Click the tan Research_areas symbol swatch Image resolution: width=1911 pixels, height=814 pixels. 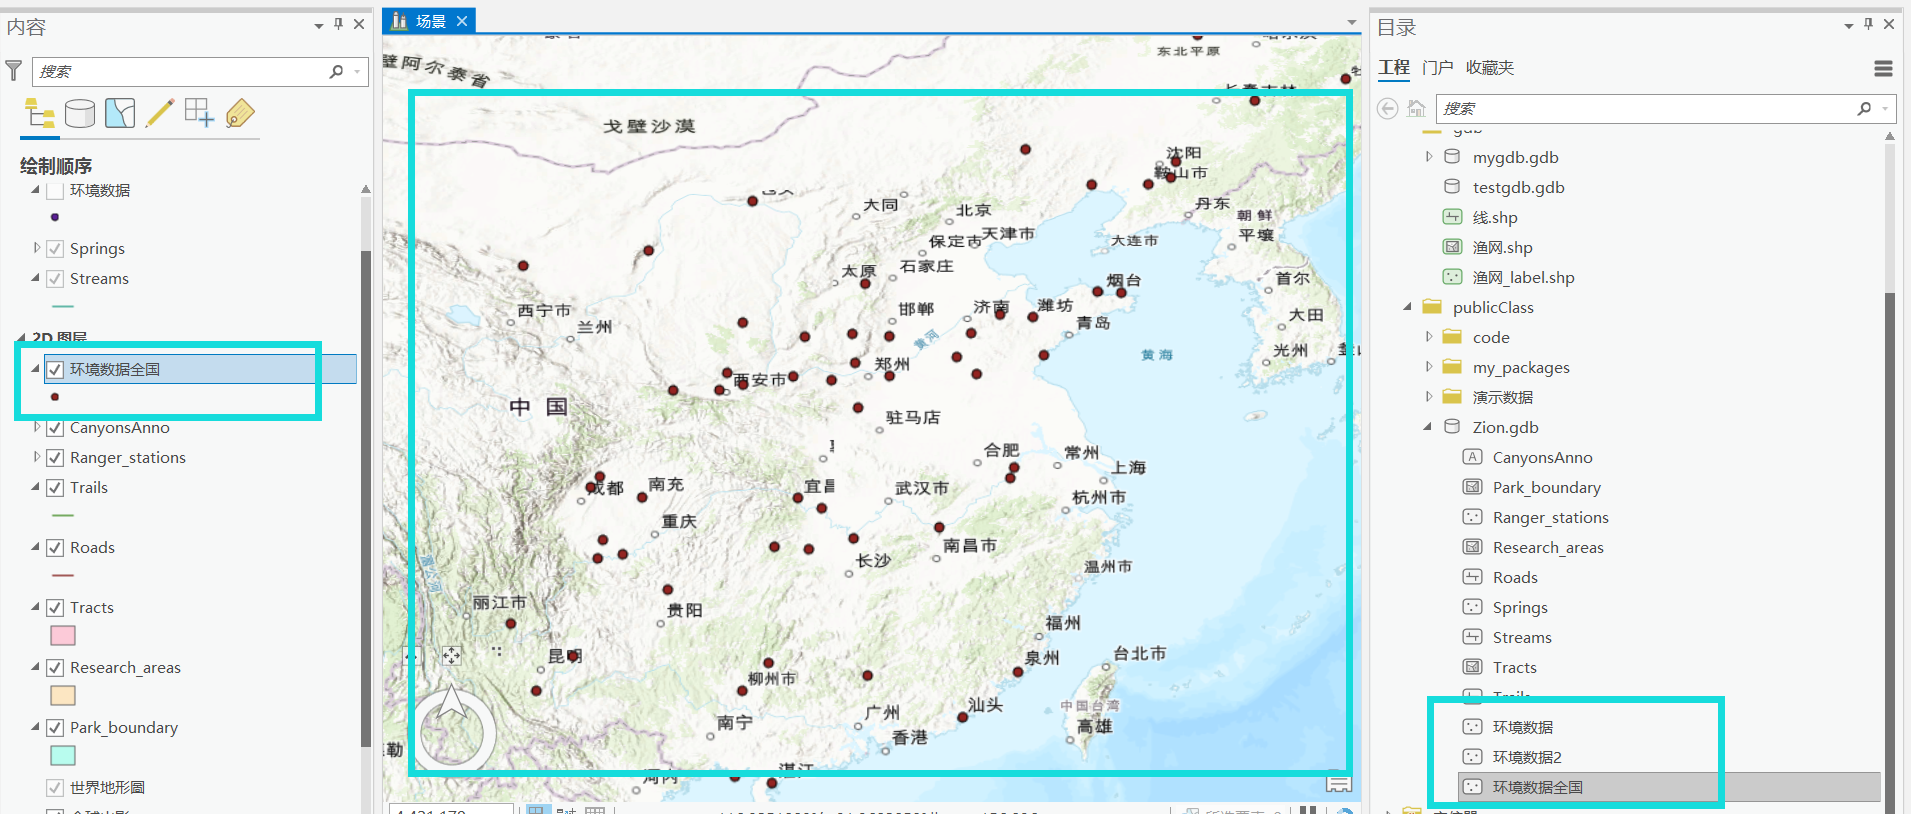tap(63, 695)
